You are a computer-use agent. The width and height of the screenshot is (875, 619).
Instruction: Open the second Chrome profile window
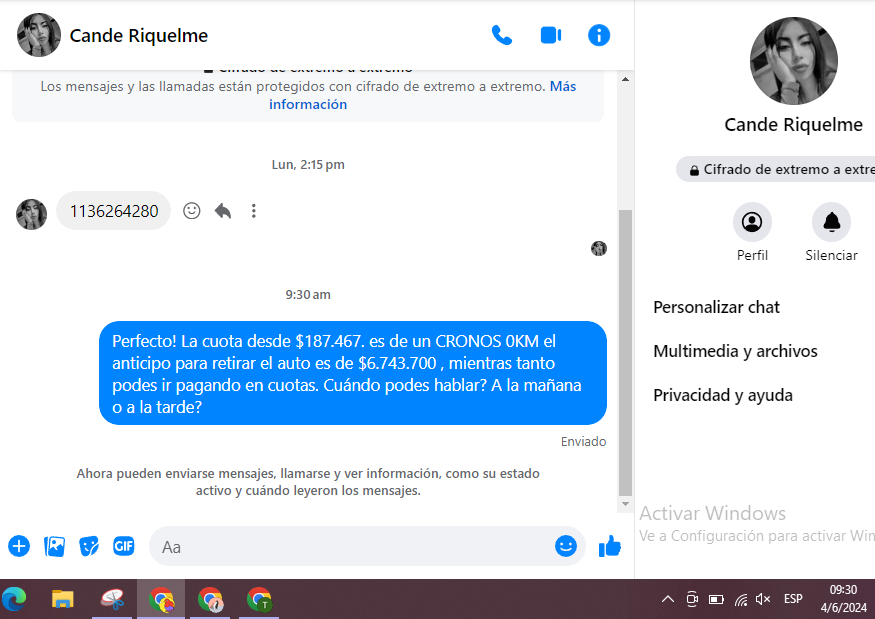[210, 599]
